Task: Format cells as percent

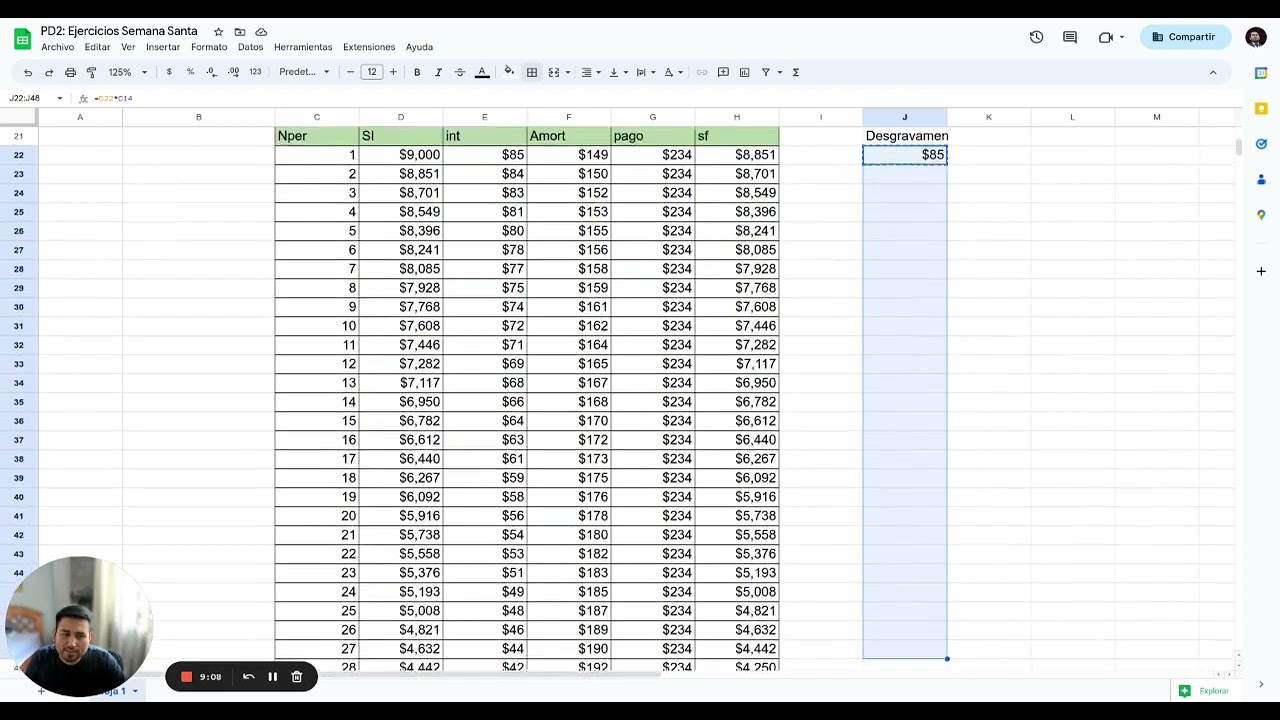Action: tap(190, 72)
